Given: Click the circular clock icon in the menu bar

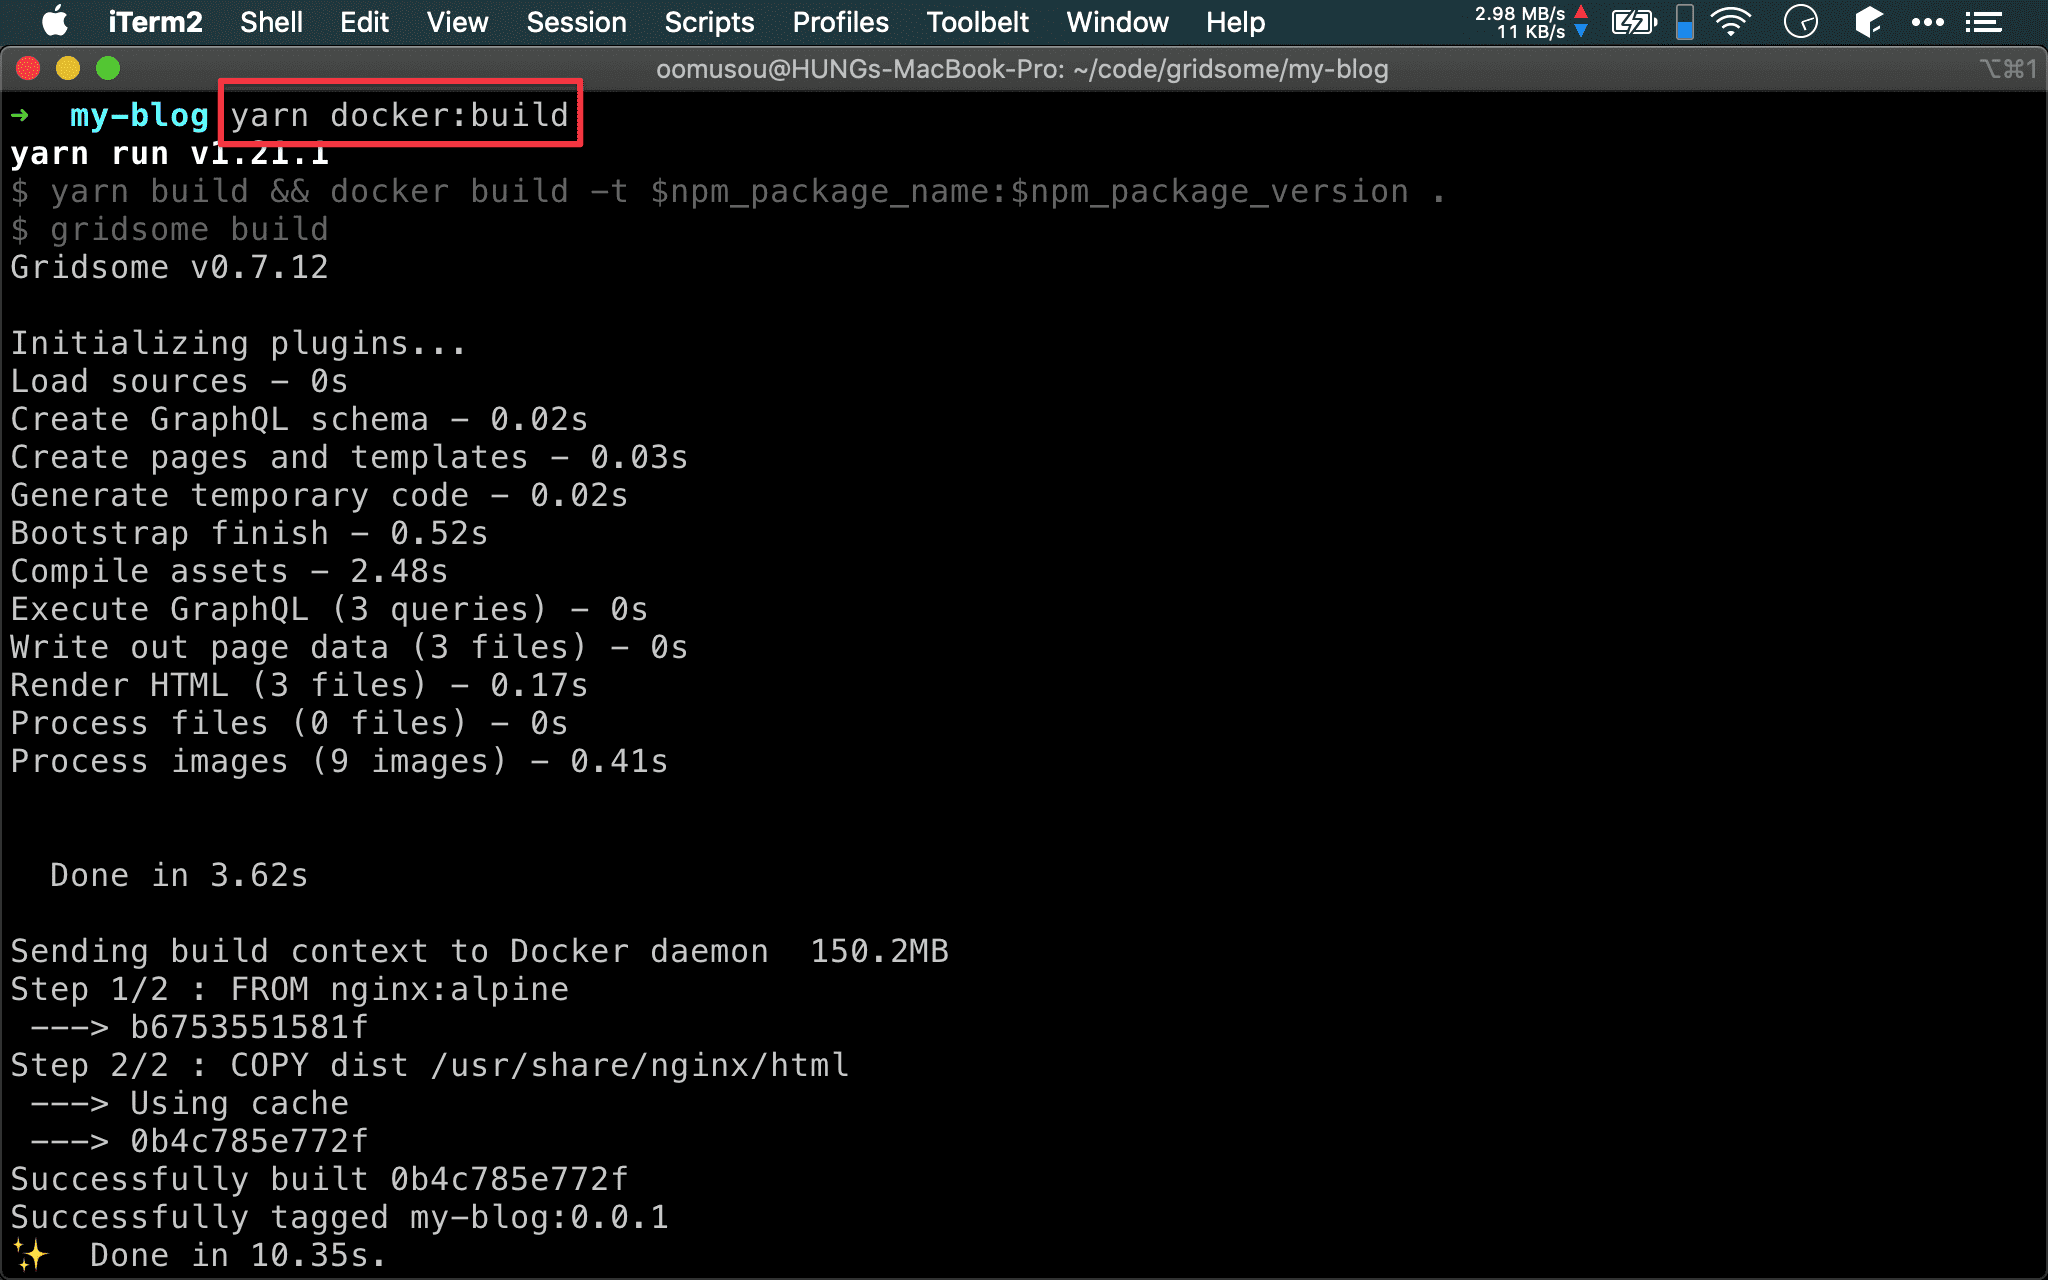Looking at the screenshot, I should click(1800, 22).
